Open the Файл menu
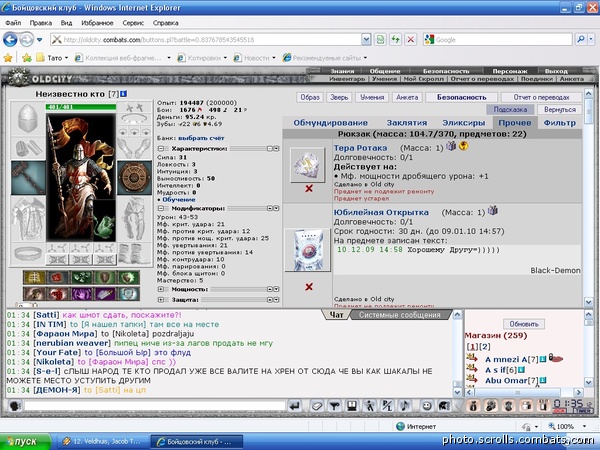The image size is (600, 450). pos(13,23)
